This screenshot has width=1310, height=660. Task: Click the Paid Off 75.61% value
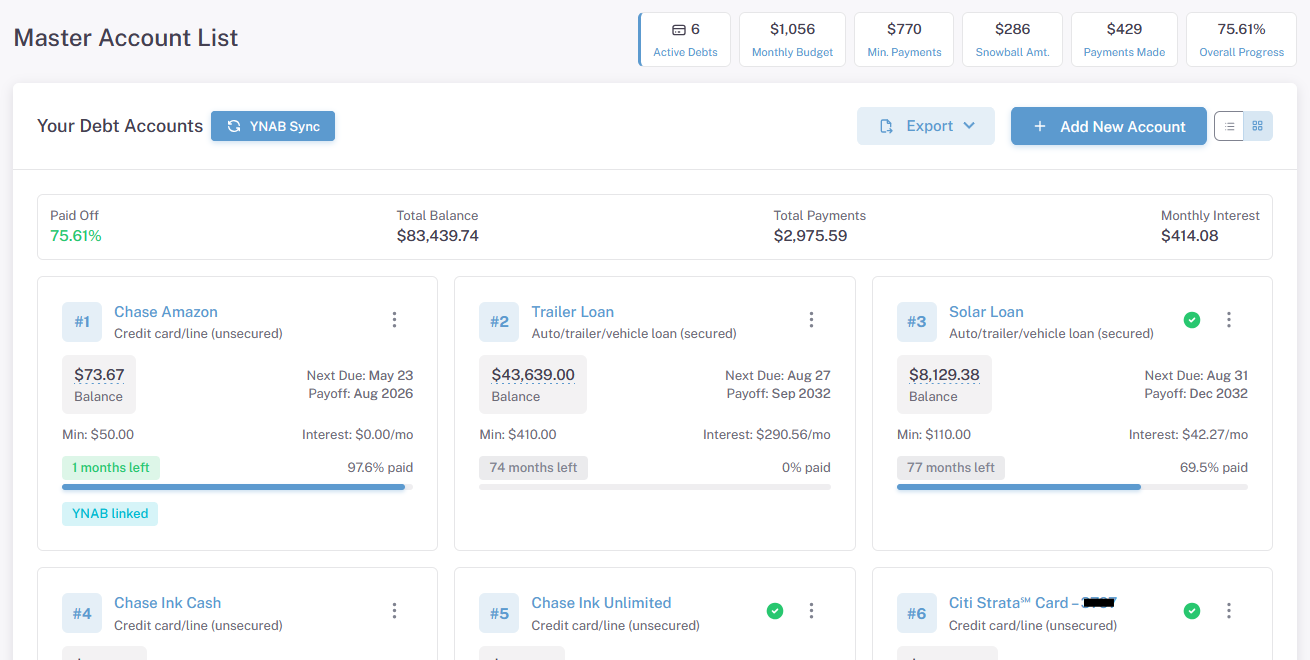click(x=76, y=236)
